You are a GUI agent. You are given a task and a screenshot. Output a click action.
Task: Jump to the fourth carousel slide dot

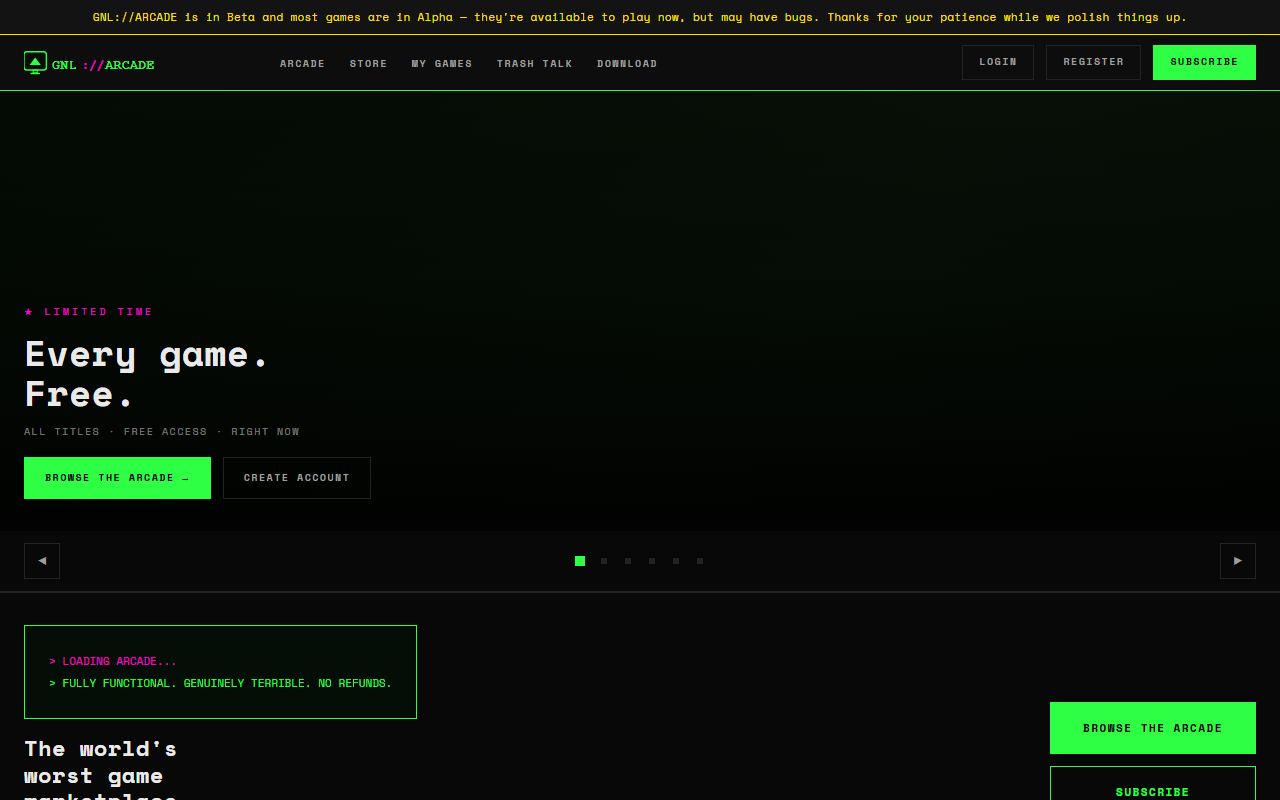click(x=652, y=561)
